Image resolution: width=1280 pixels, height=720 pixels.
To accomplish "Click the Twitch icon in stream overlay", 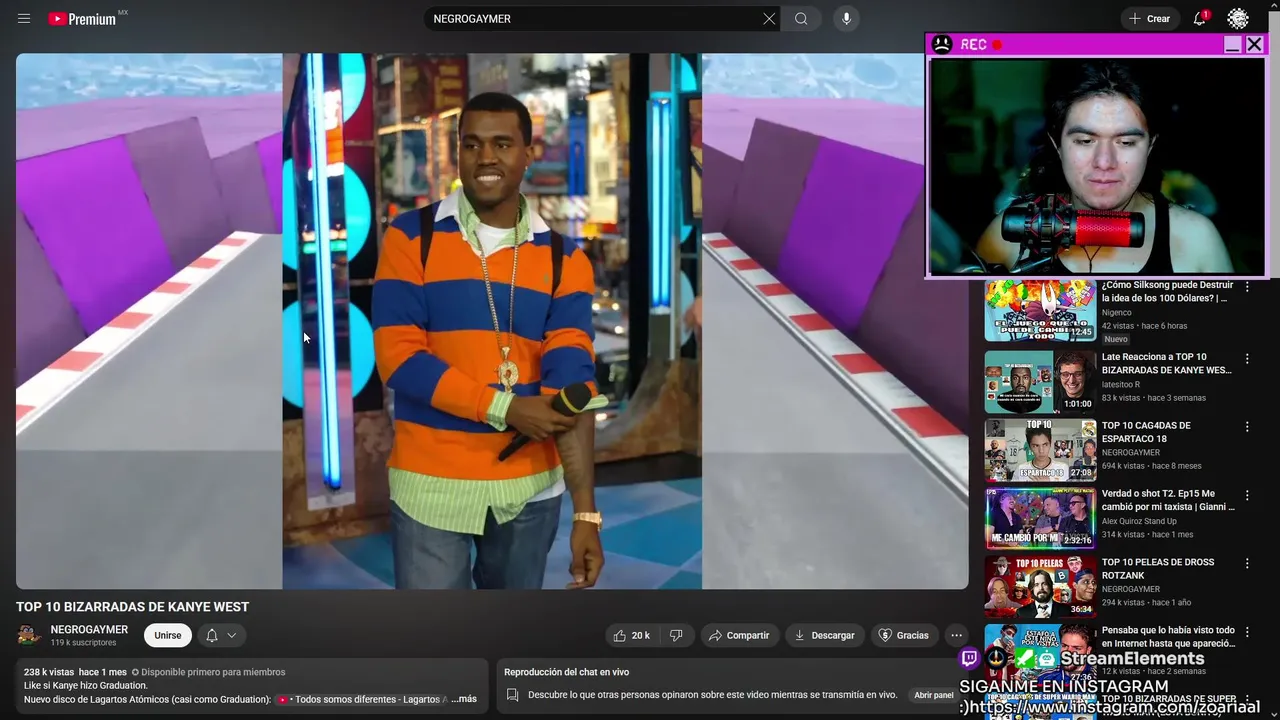I will [x=969, y=658].
